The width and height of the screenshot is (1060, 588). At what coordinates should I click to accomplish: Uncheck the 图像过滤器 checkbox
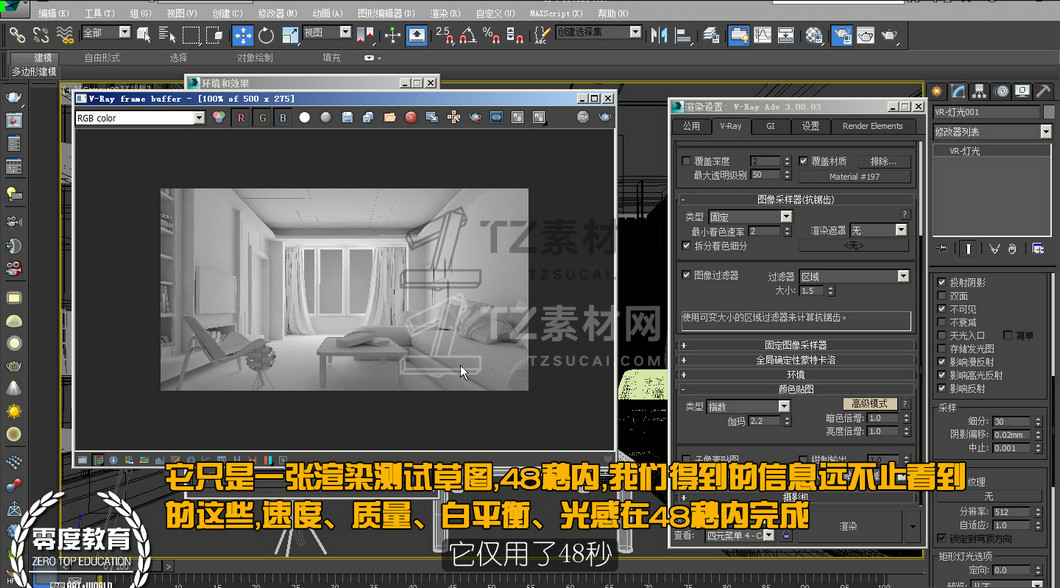point(686,275)
